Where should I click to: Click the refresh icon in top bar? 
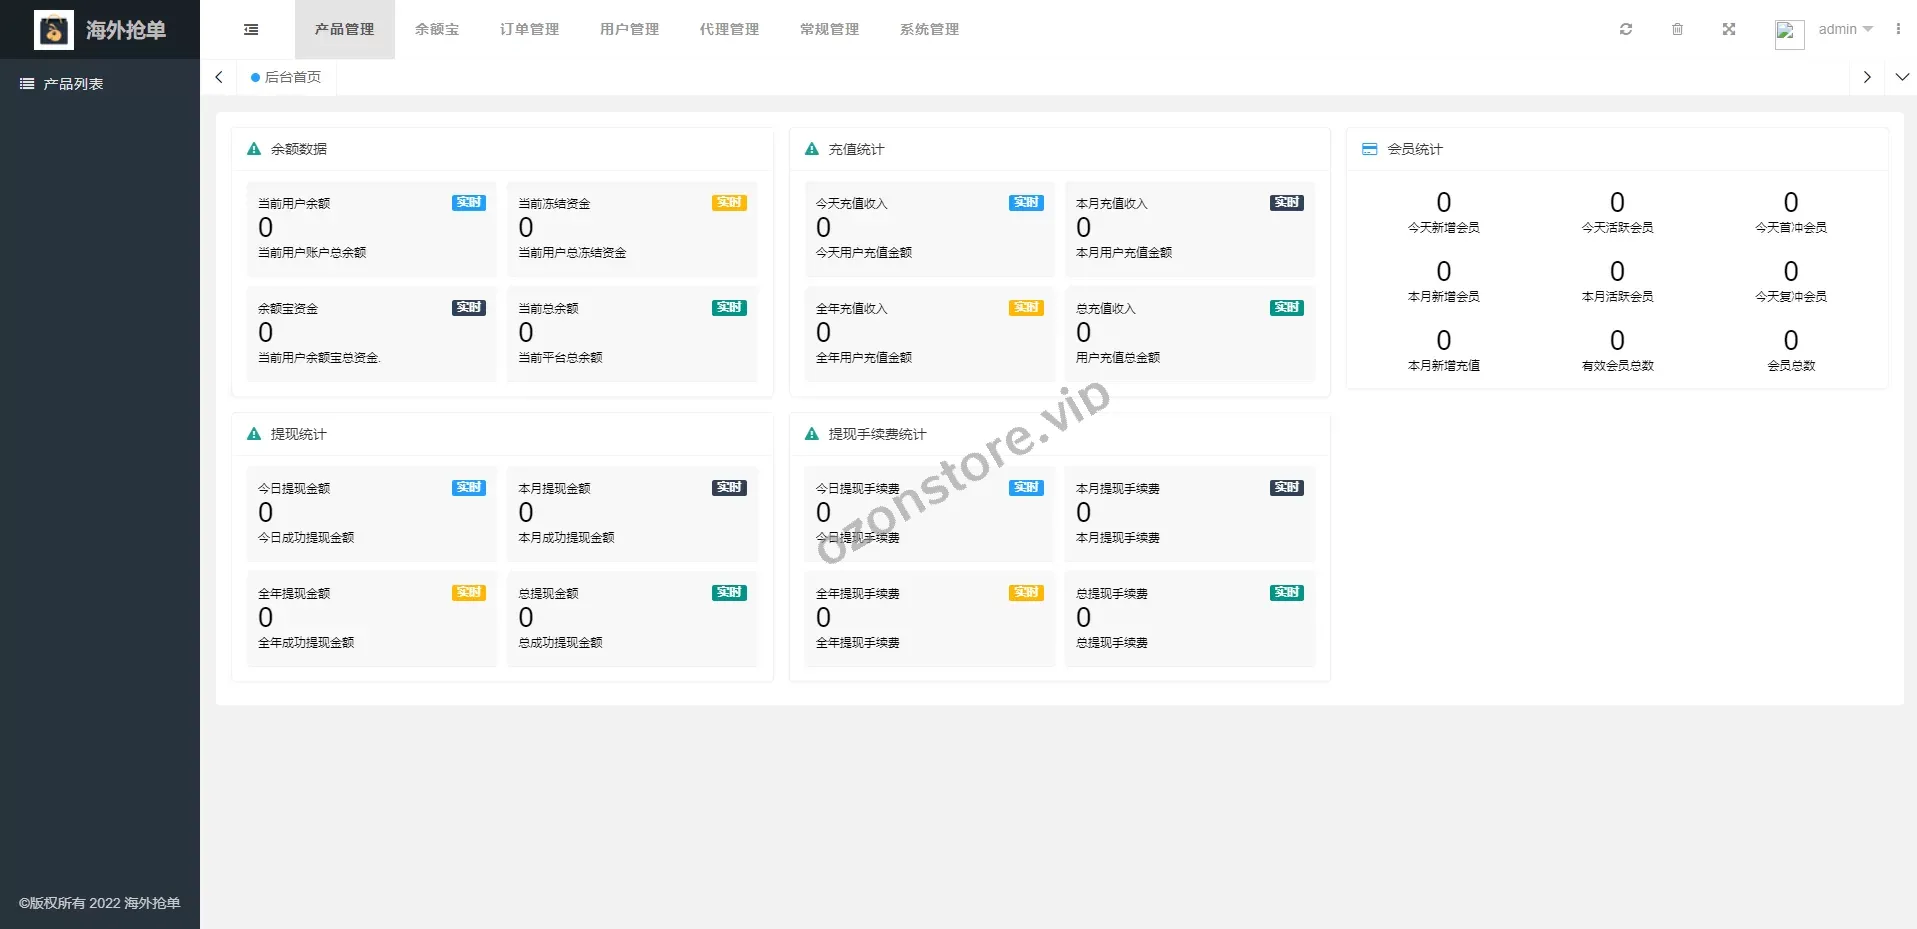(1626, 29)
